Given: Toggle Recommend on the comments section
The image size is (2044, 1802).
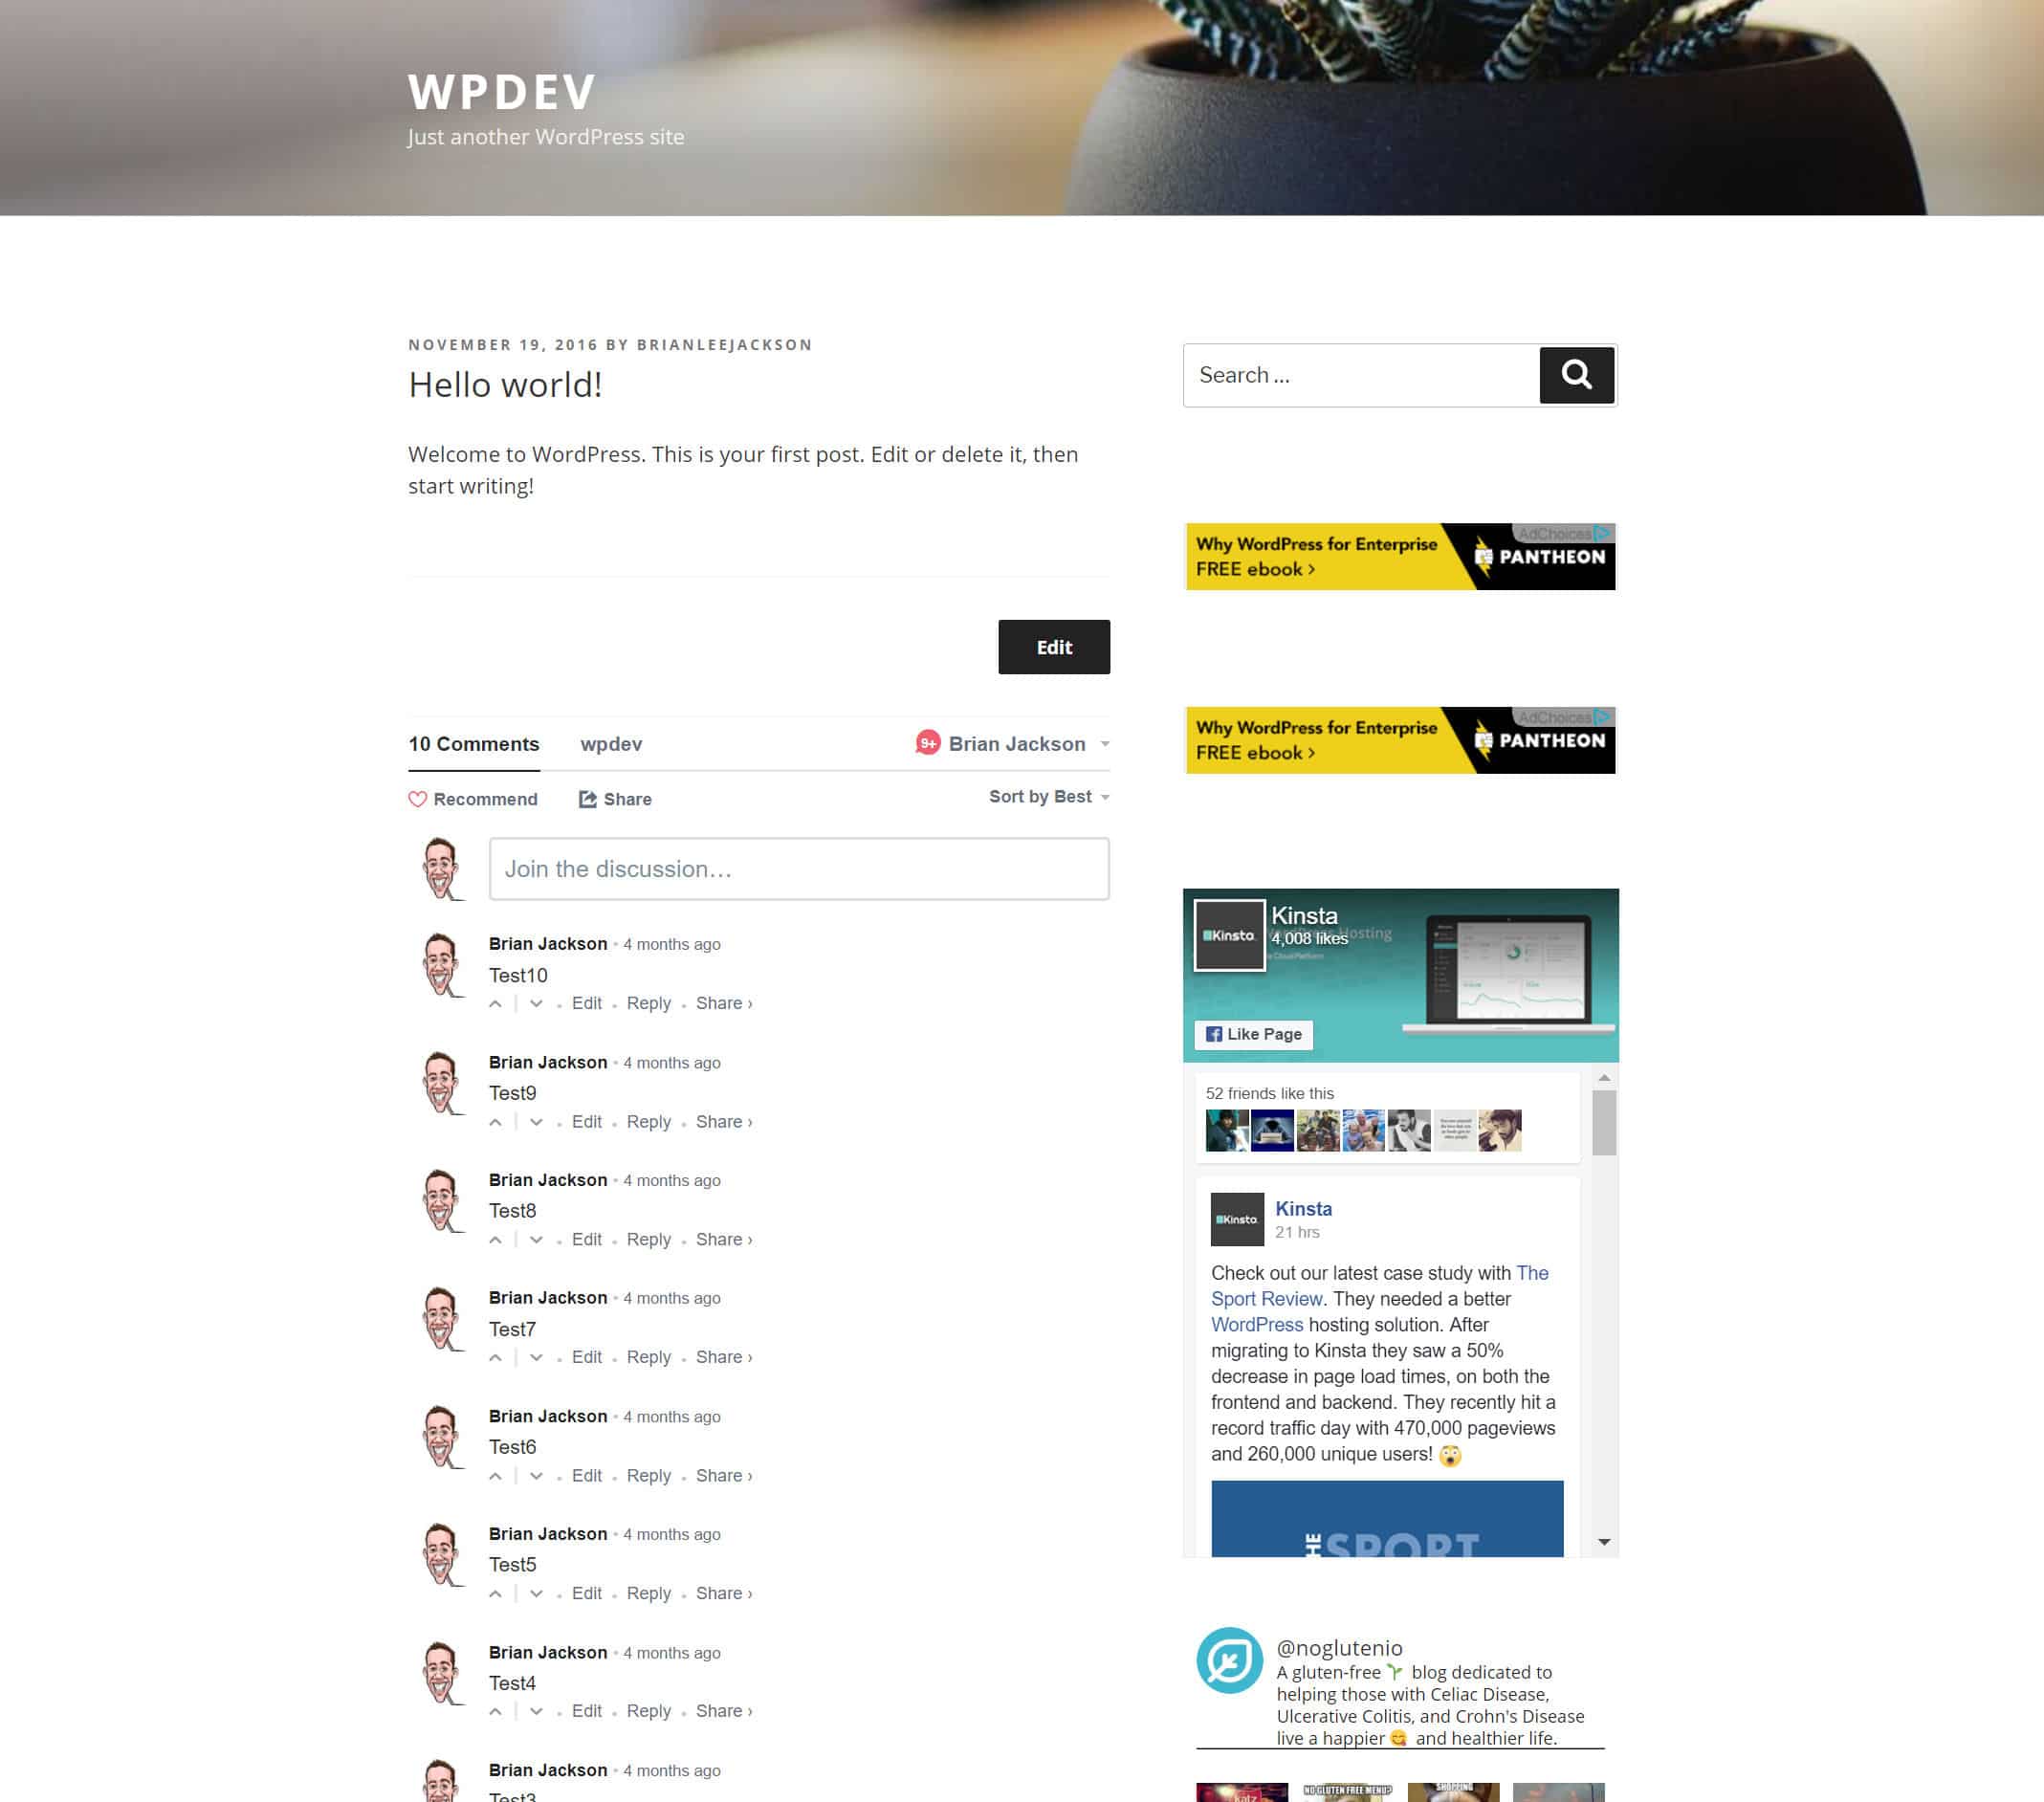Looking at the screenshot, I should coord(473,799).
